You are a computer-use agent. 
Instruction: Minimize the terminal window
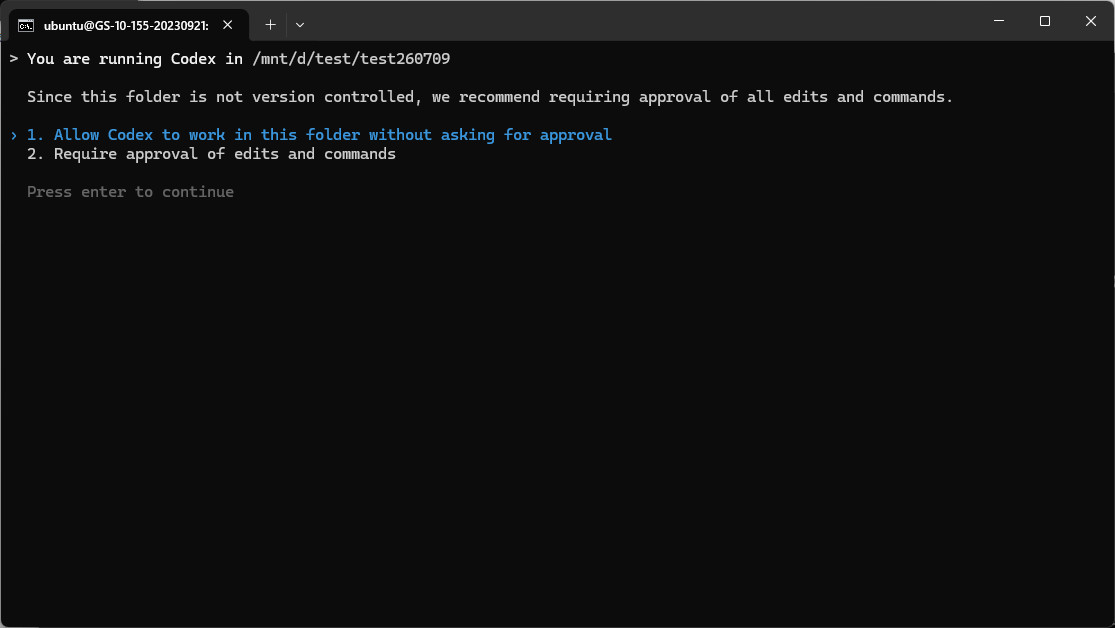pyautogui.click(x=998, y=21)
